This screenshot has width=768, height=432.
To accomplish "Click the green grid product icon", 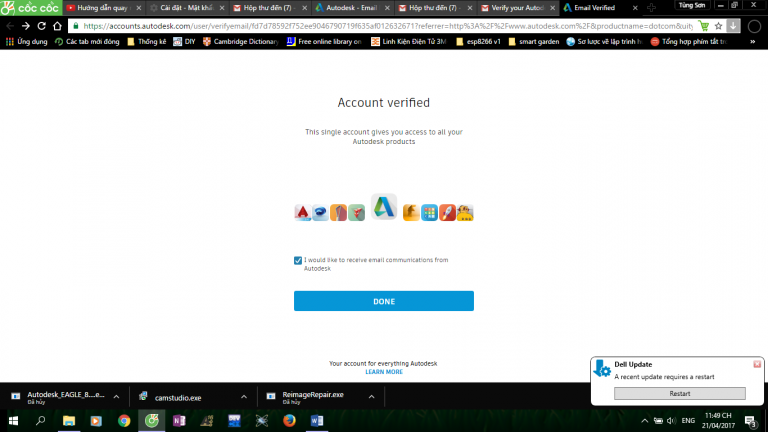I will coord(429,213).
